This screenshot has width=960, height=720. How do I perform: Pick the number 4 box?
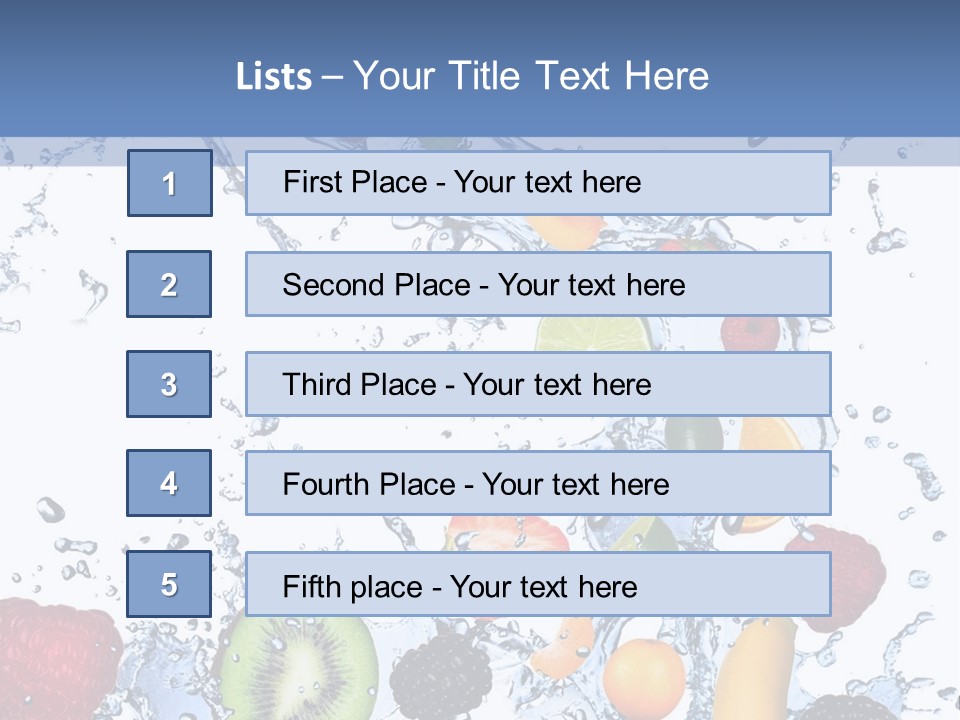pos(169,483)
